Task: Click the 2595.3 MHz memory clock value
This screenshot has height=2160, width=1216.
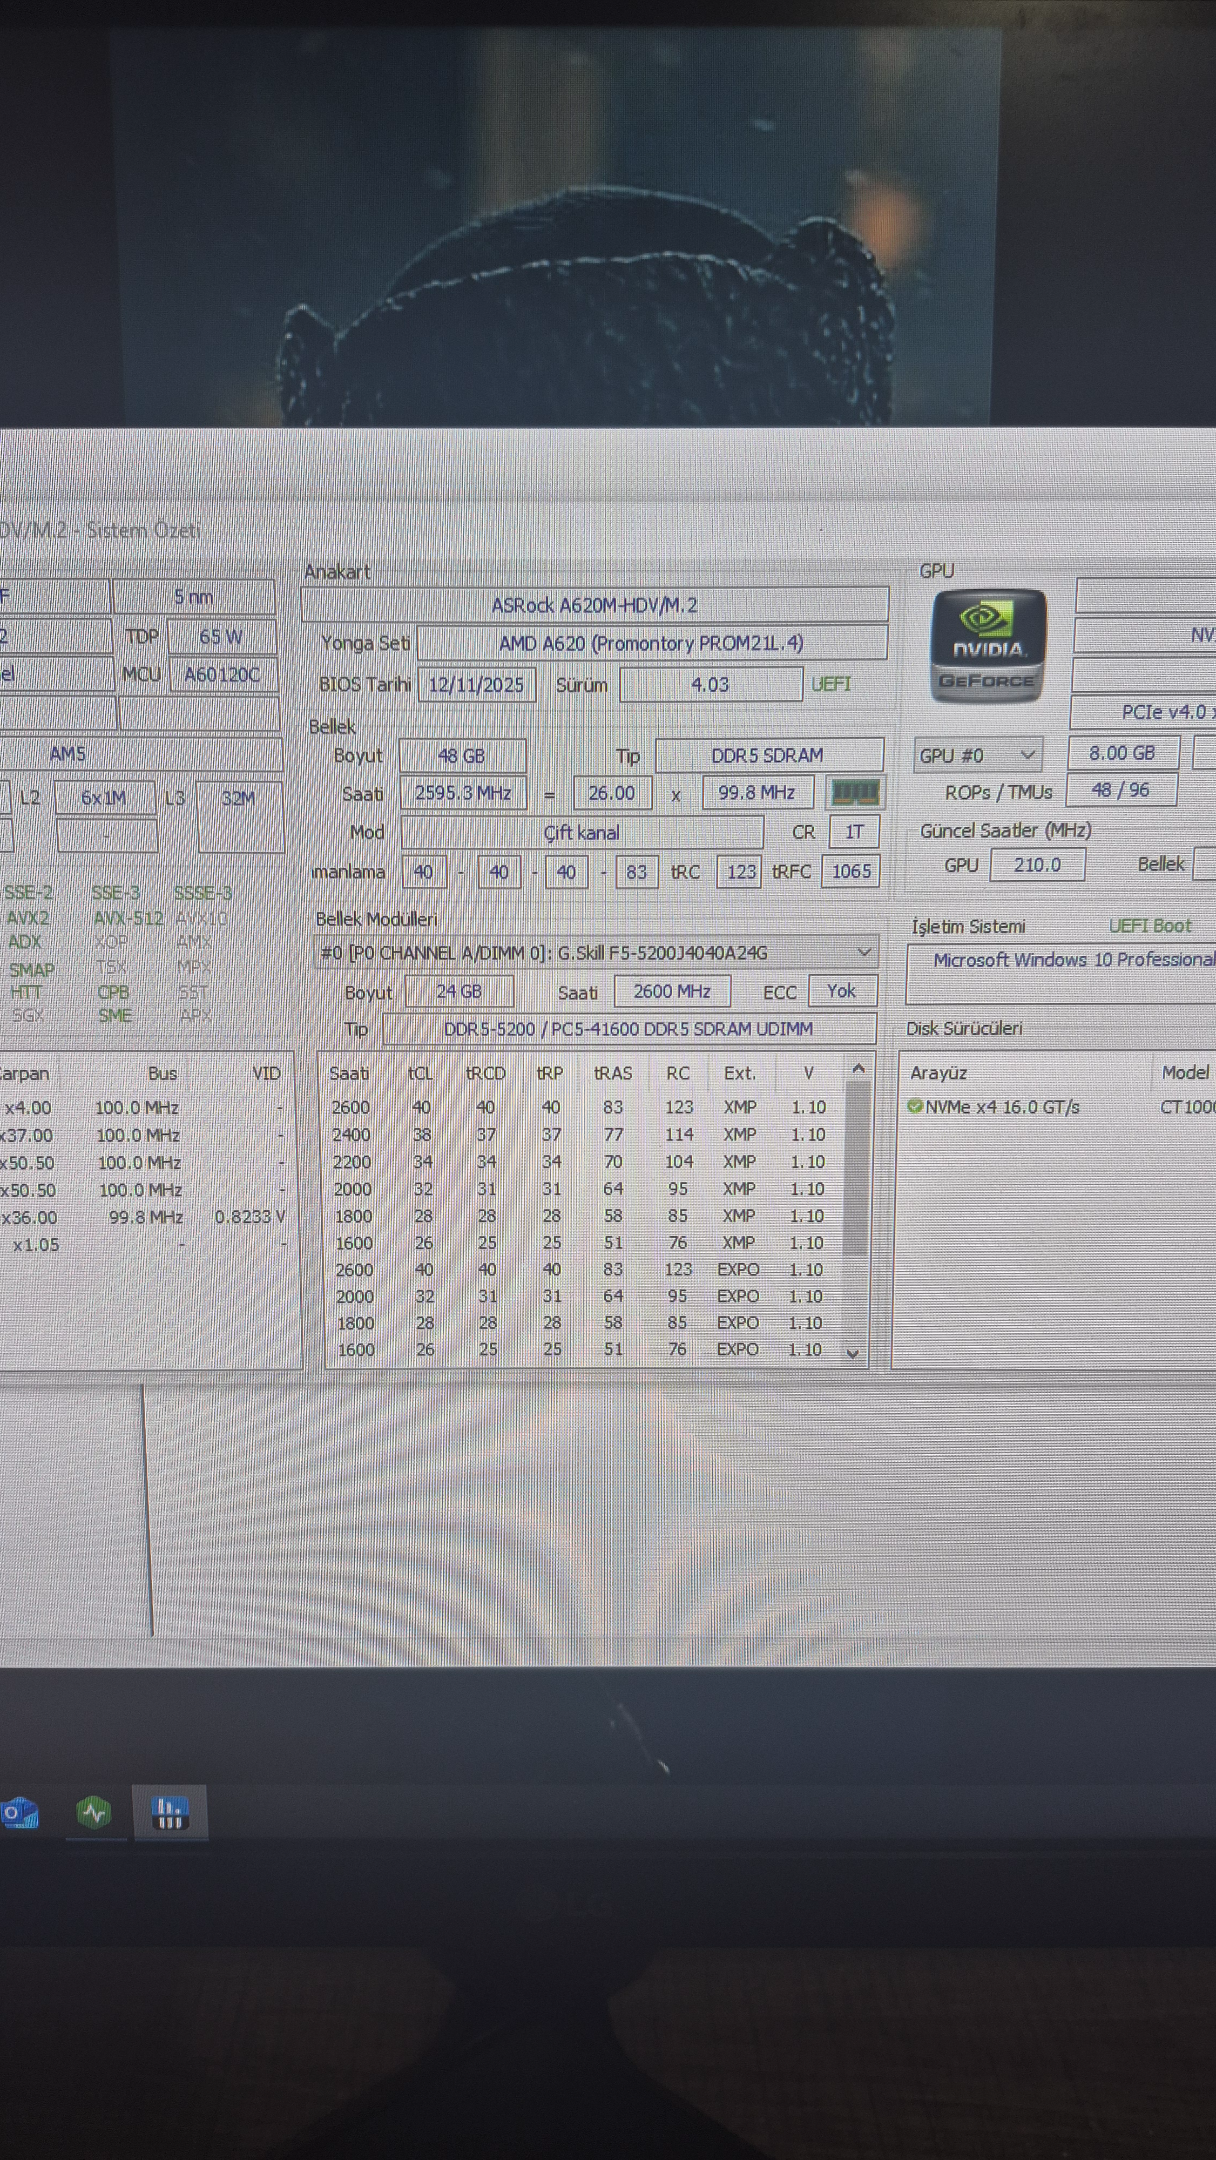Action: [x=463, y=793]
